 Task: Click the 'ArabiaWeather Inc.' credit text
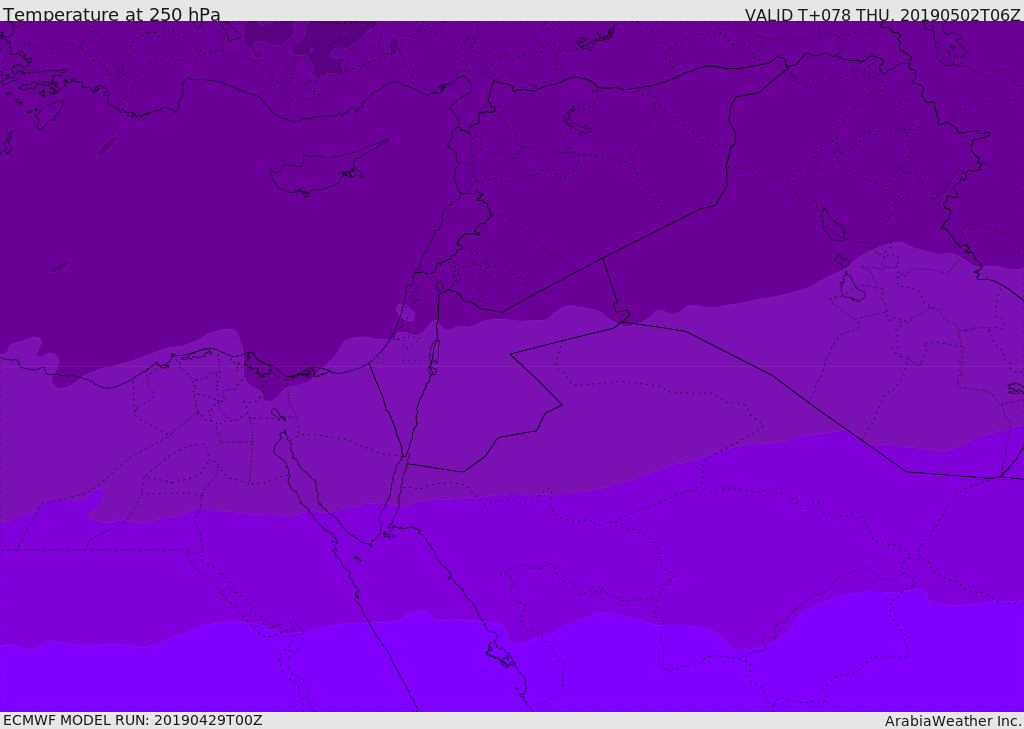point(953,721)
